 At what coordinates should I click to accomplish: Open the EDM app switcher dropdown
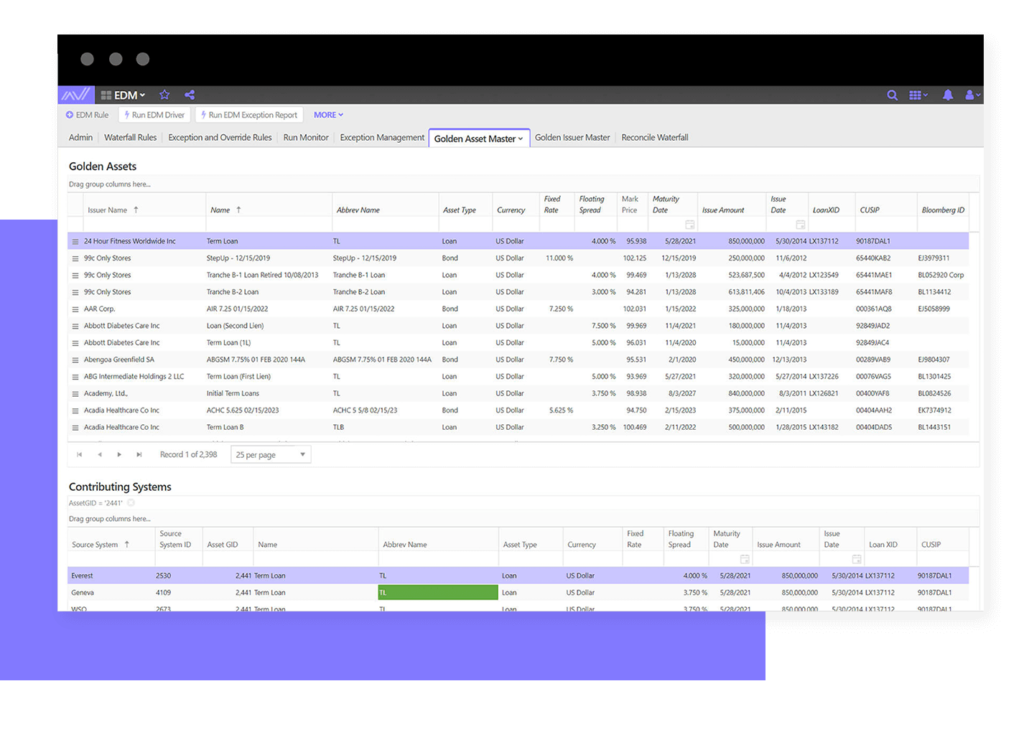tap(123, 95)
